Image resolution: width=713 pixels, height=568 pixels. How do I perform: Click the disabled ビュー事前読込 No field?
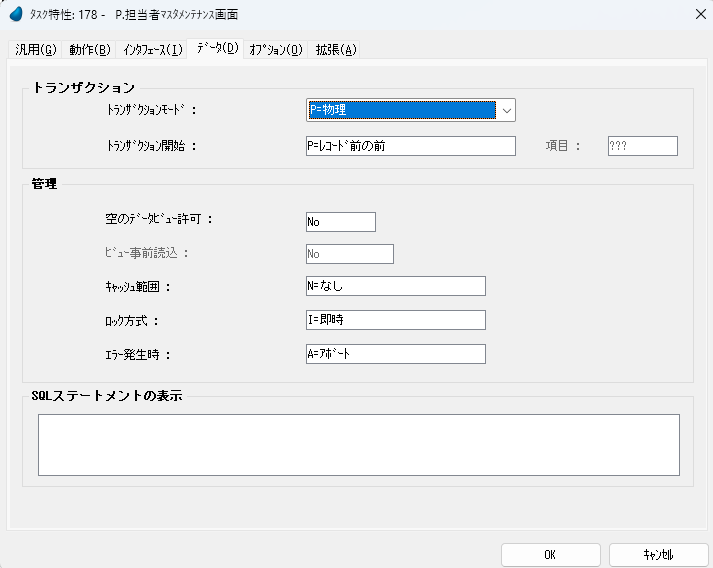click(350, 254)
